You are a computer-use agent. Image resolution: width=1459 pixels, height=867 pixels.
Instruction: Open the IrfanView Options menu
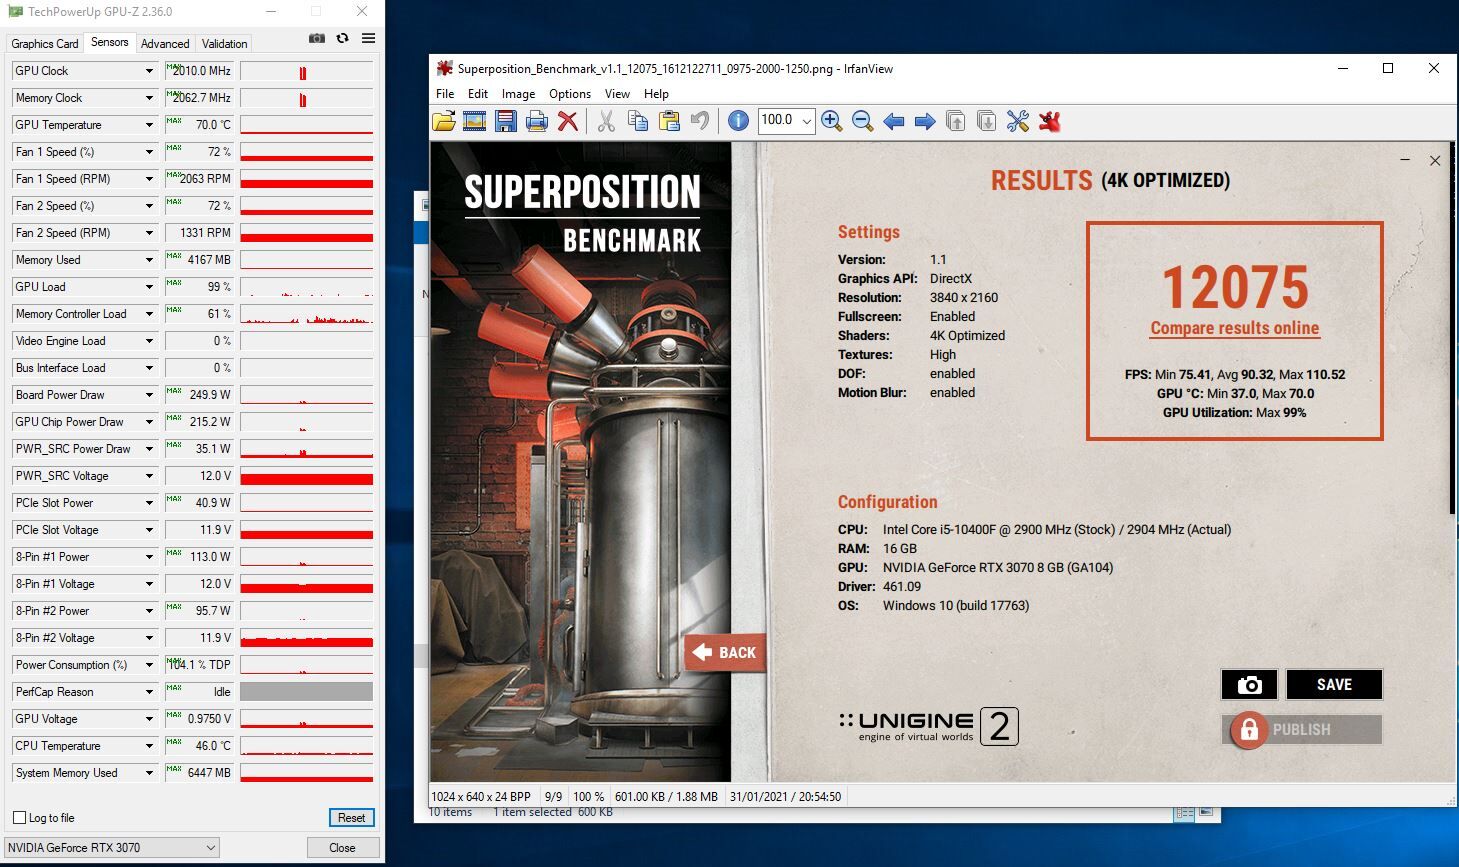point(570,94)
